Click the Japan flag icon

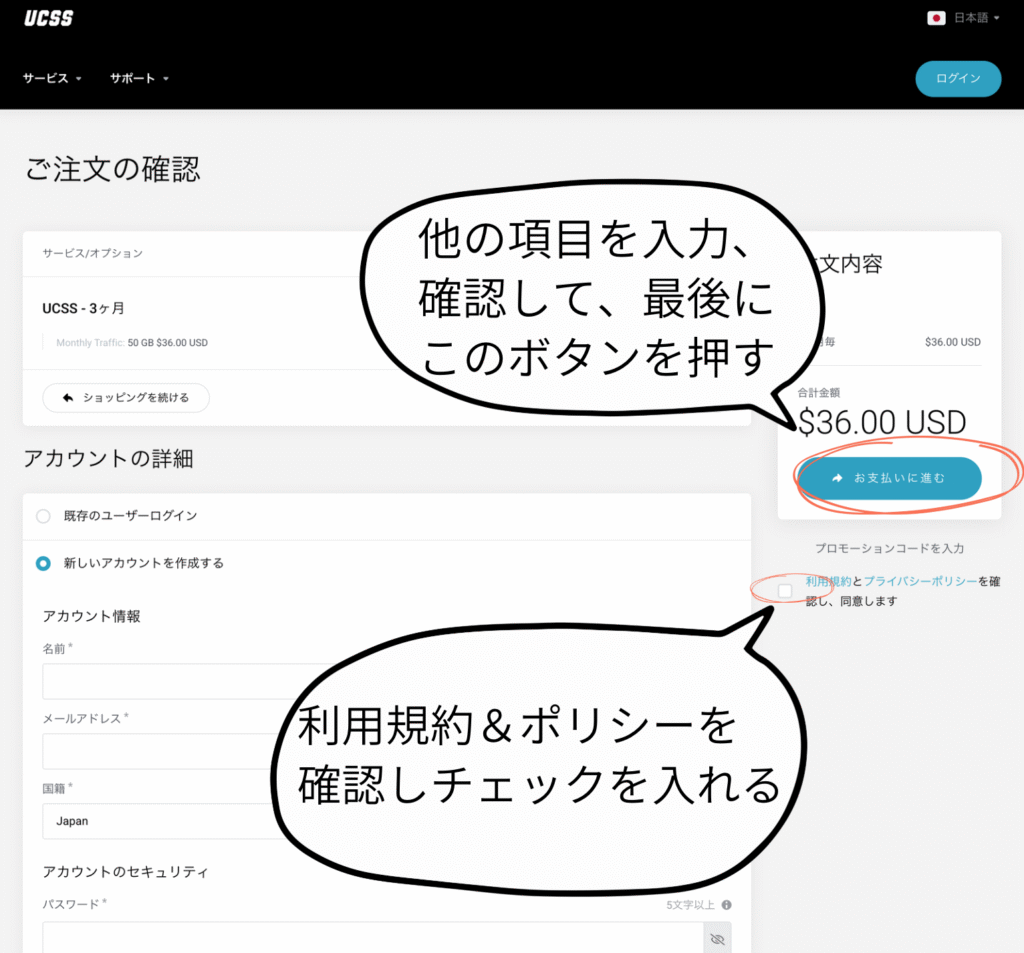936,18
